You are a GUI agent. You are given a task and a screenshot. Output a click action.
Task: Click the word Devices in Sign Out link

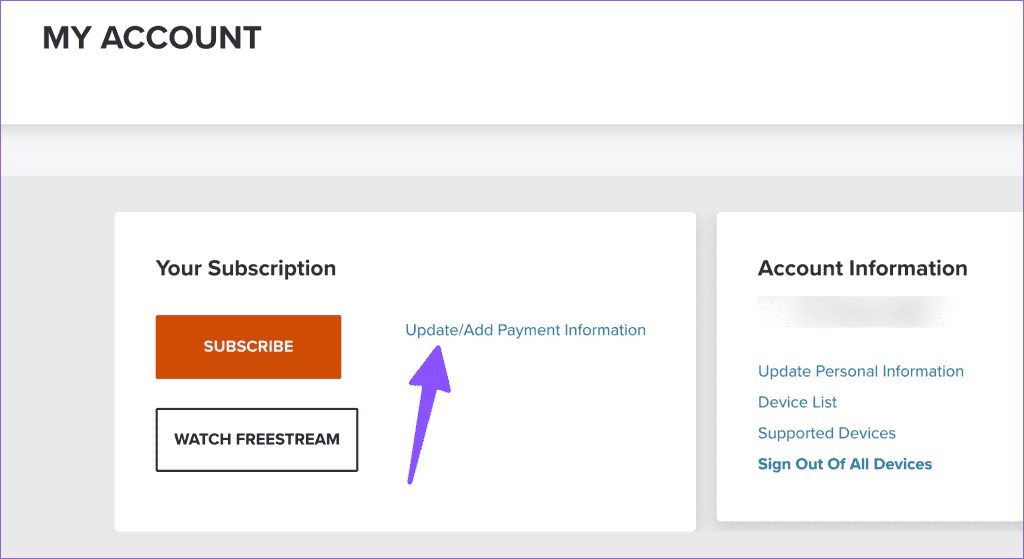pyautogui.click(x=903, y=464)
